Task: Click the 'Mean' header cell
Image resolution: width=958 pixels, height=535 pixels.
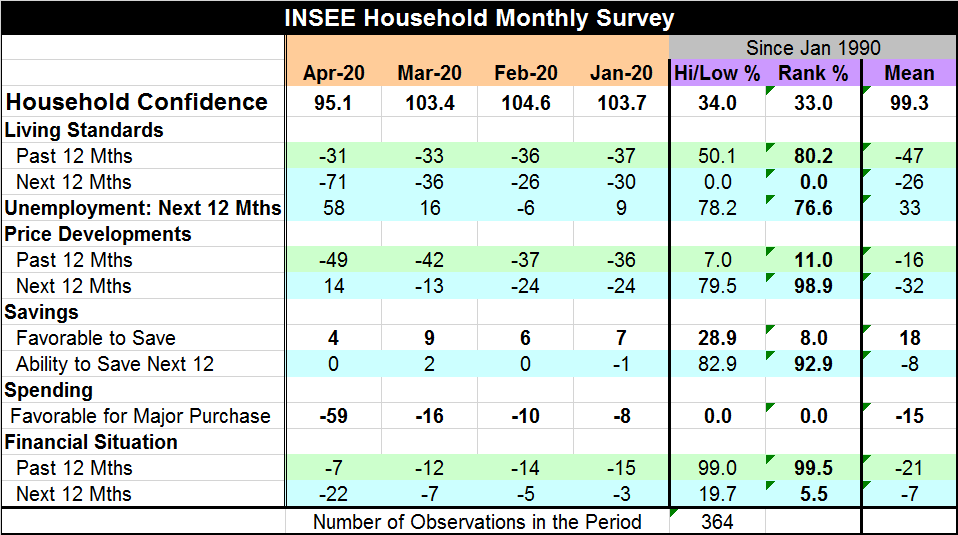Action: coord(909,73)
